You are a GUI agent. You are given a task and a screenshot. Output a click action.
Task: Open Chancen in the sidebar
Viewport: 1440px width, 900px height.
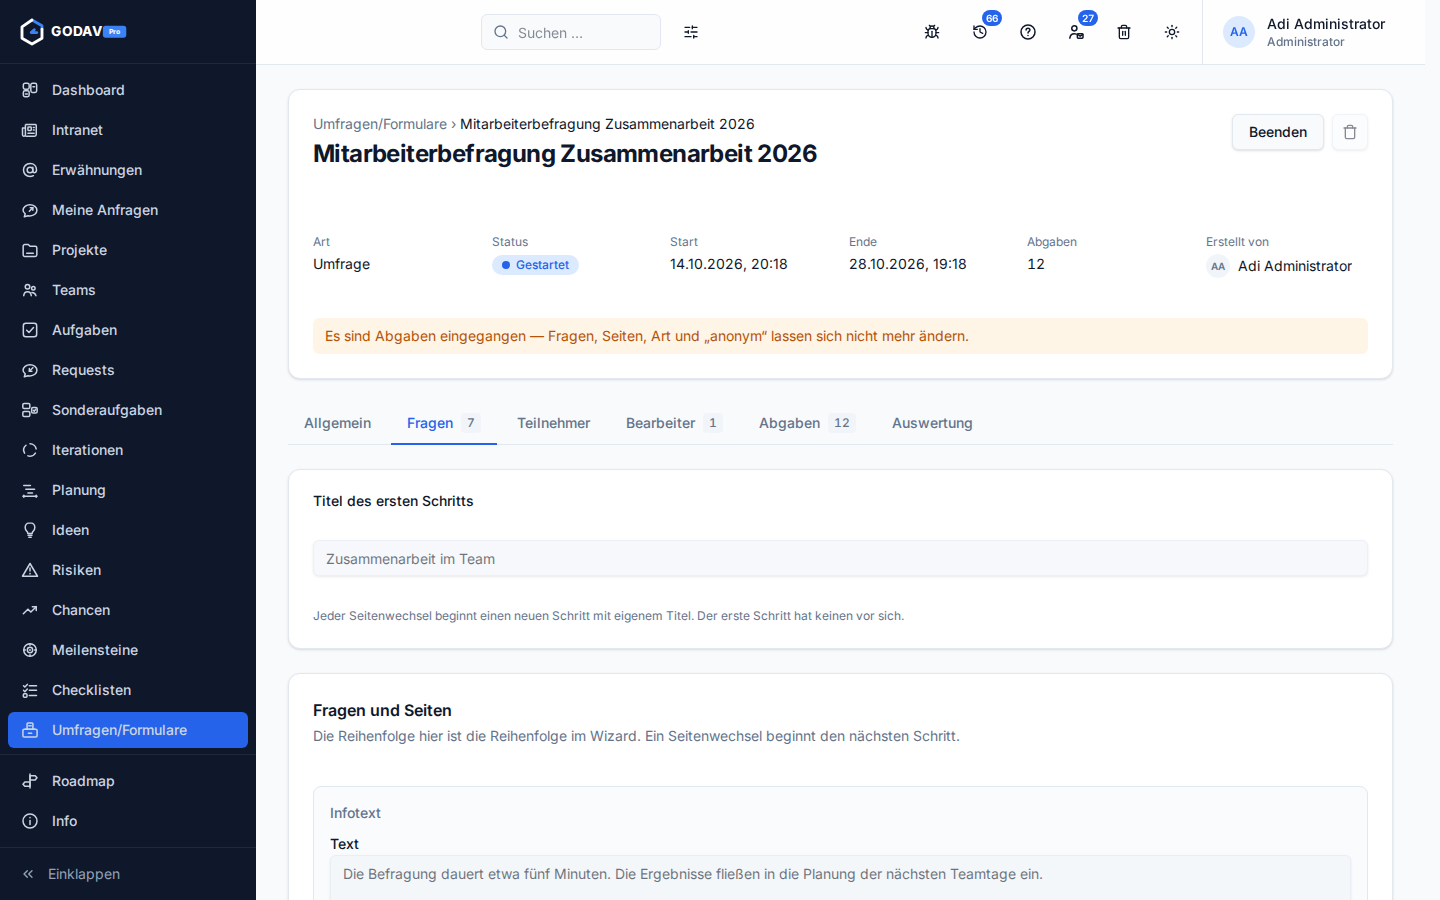tap(128, 610)
